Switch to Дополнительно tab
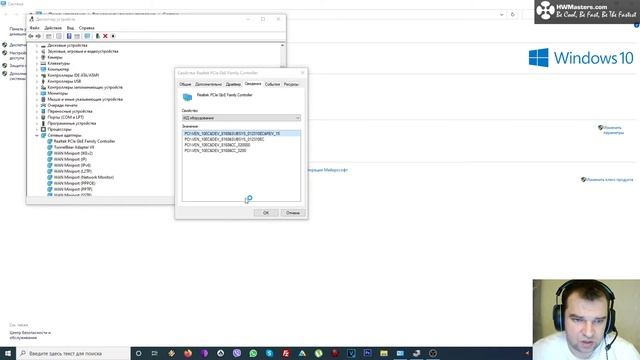 coord(208,84)
